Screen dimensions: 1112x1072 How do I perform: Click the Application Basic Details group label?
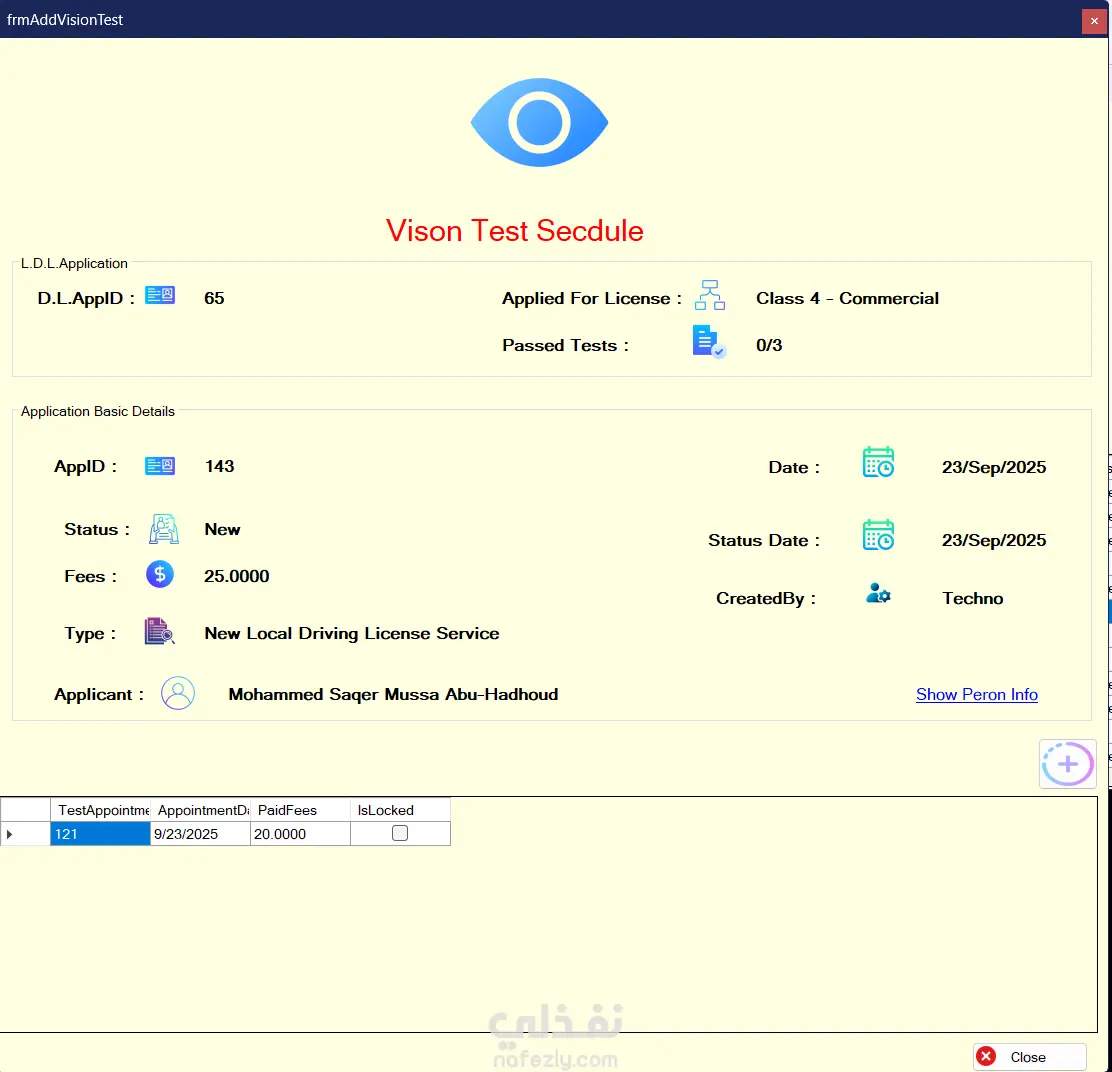click(x=97, y=411)
